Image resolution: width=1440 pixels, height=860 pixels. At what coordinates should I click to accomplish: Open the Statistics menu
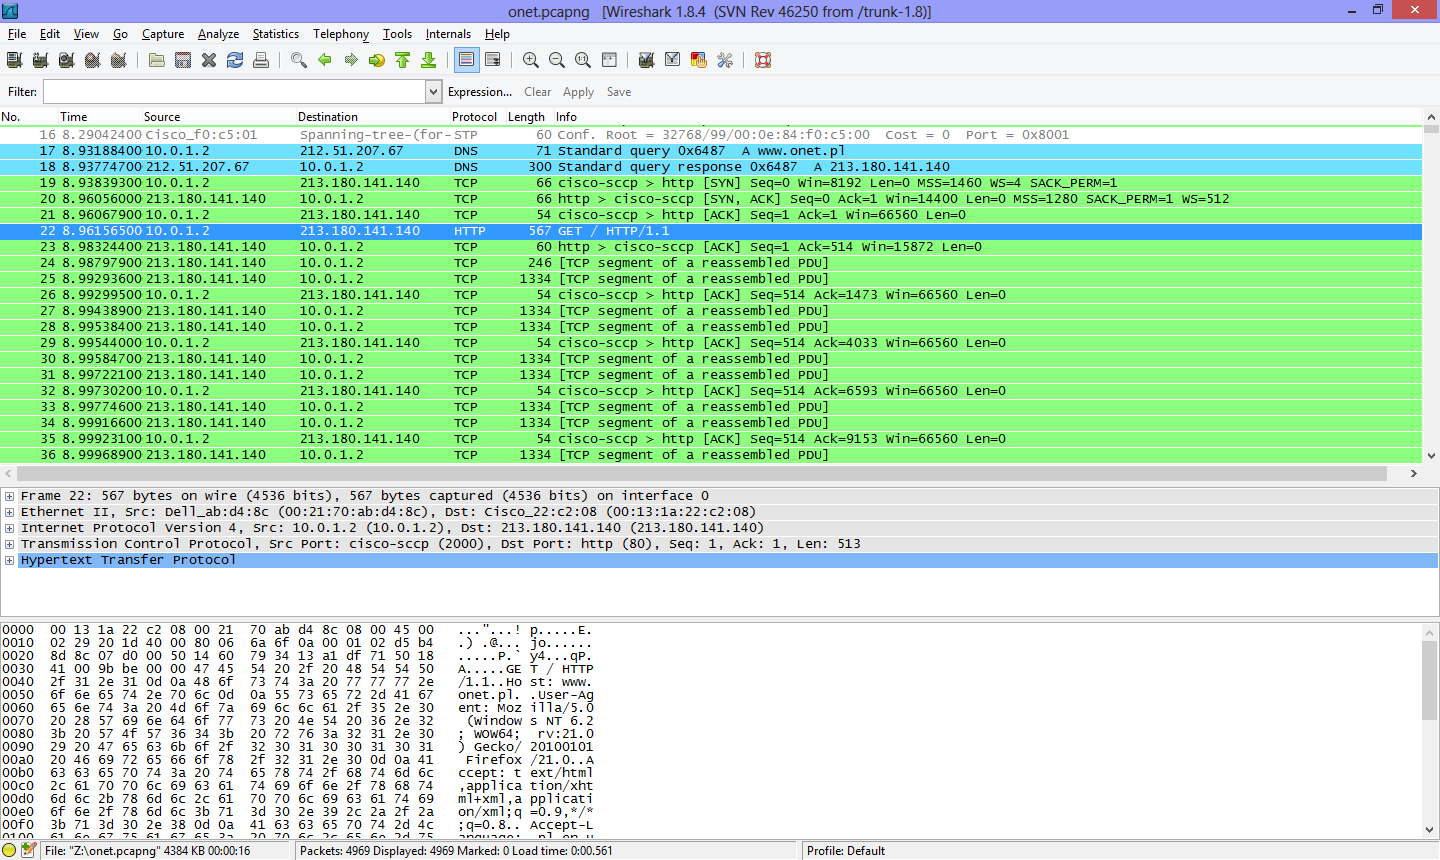coord(276,34)
